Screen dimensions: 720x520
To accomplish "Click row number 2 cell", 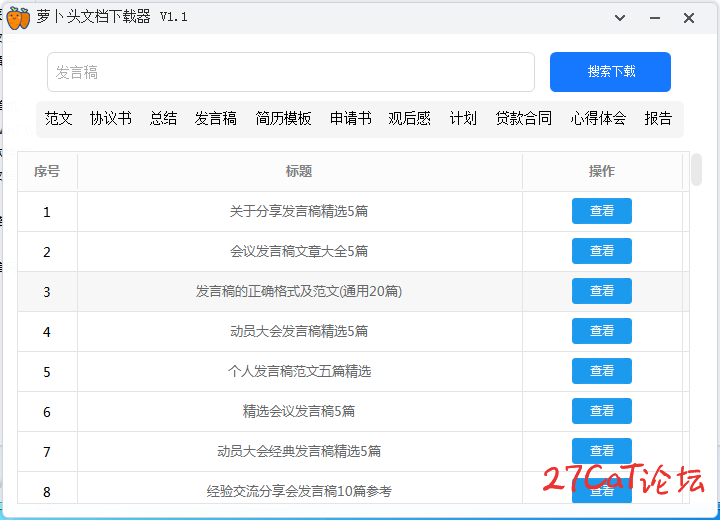I will [47, 252].
